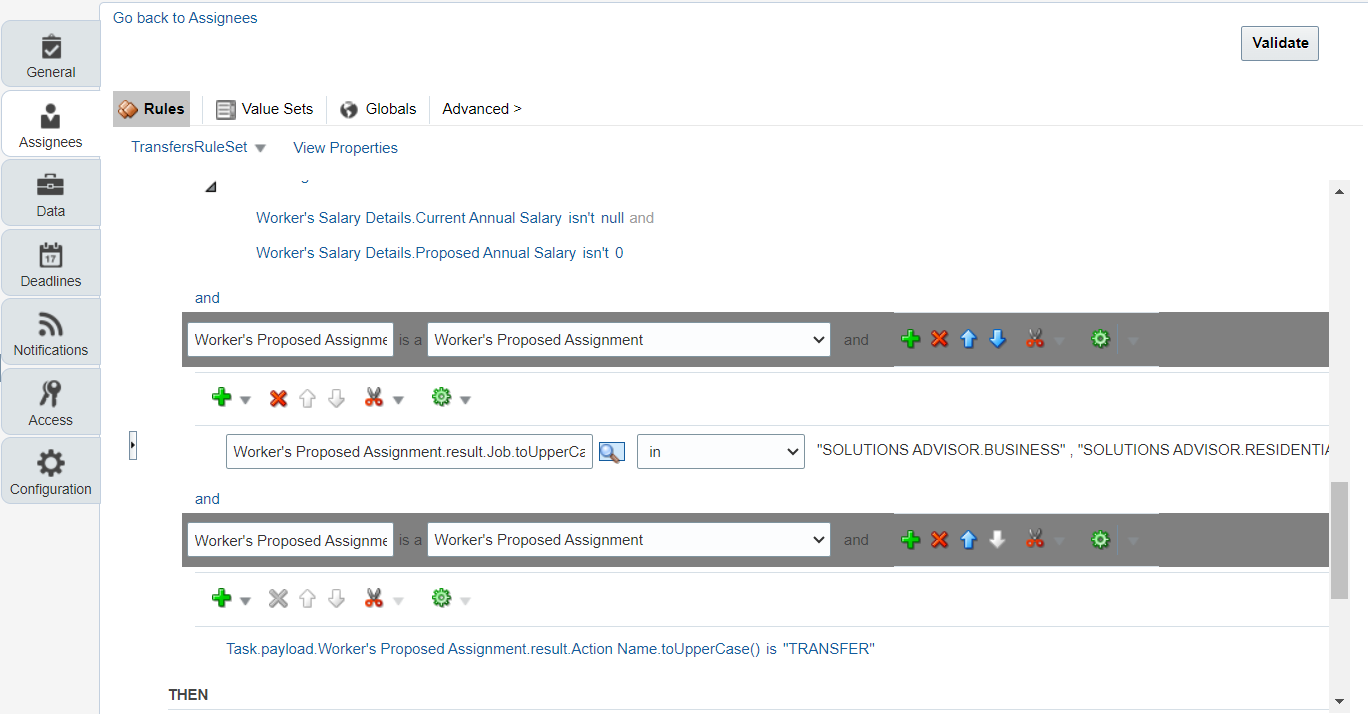The width and height of the screenshot is (1368, 714).
Task: Open fact type dropdown in gray bar above TRANSFER condition
Action: (x=628, y=540)
